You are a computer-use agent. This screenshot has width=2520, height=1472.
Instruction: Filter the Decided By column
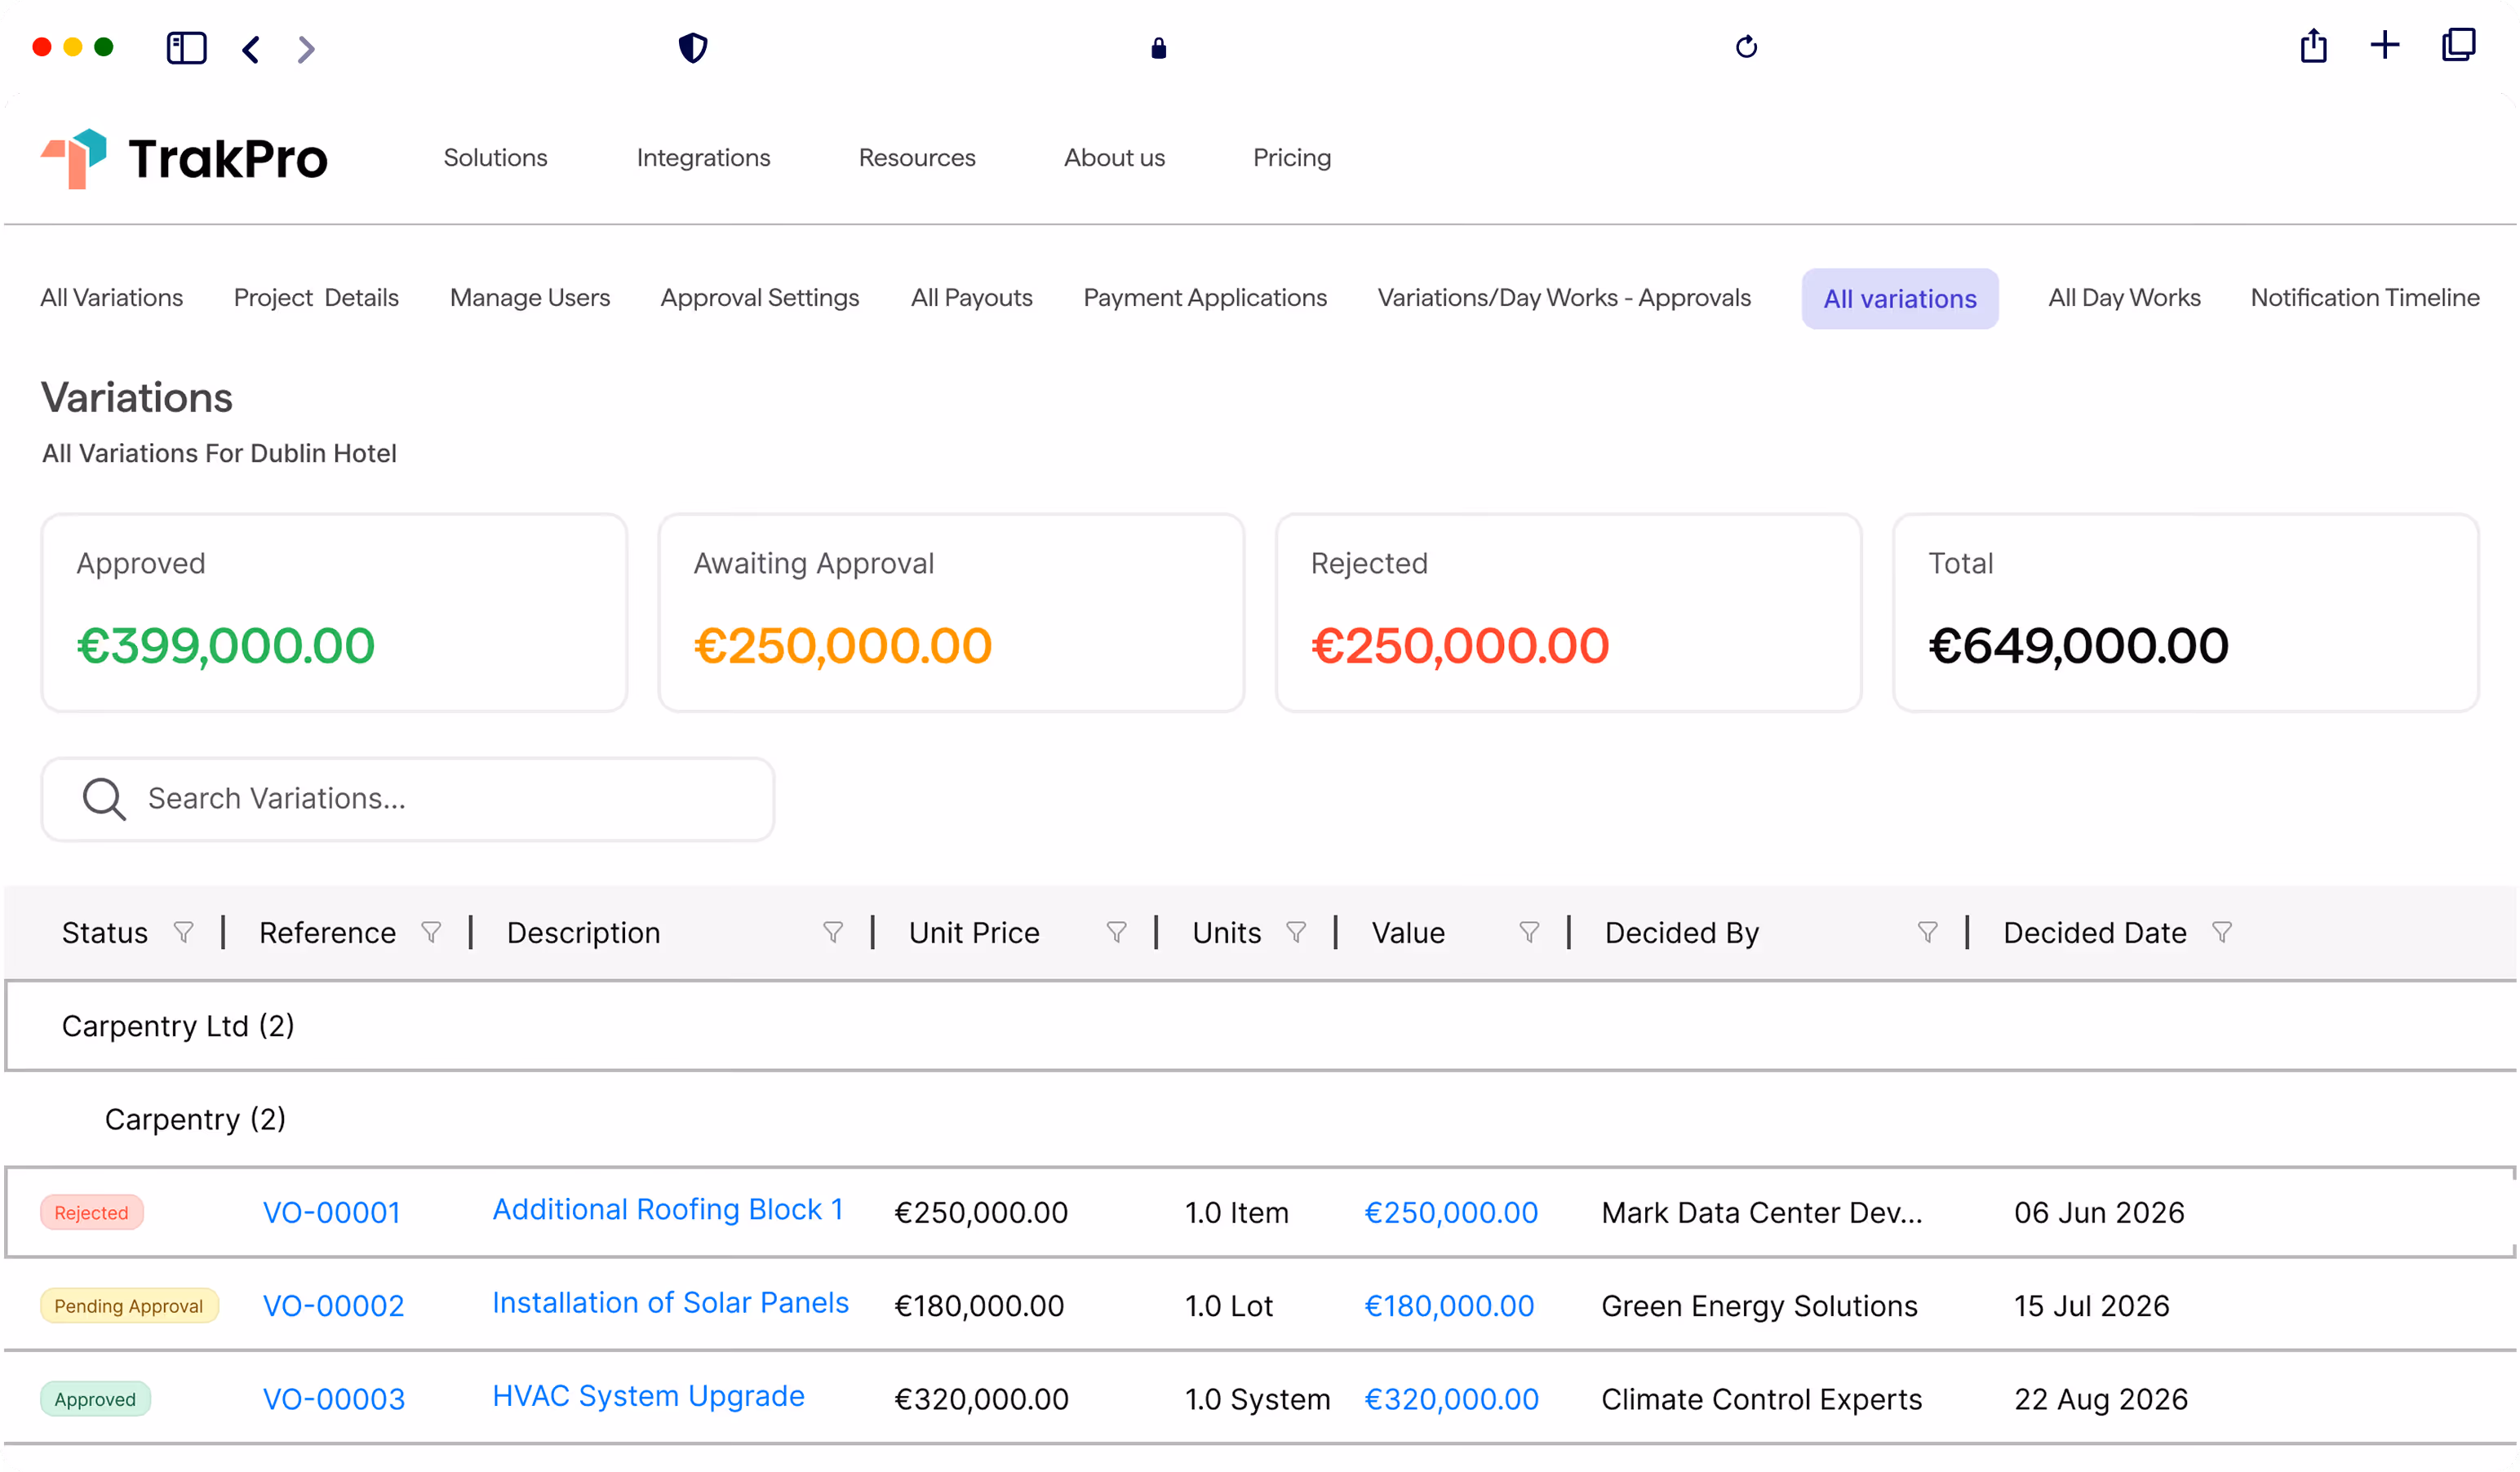[1928, 932]
